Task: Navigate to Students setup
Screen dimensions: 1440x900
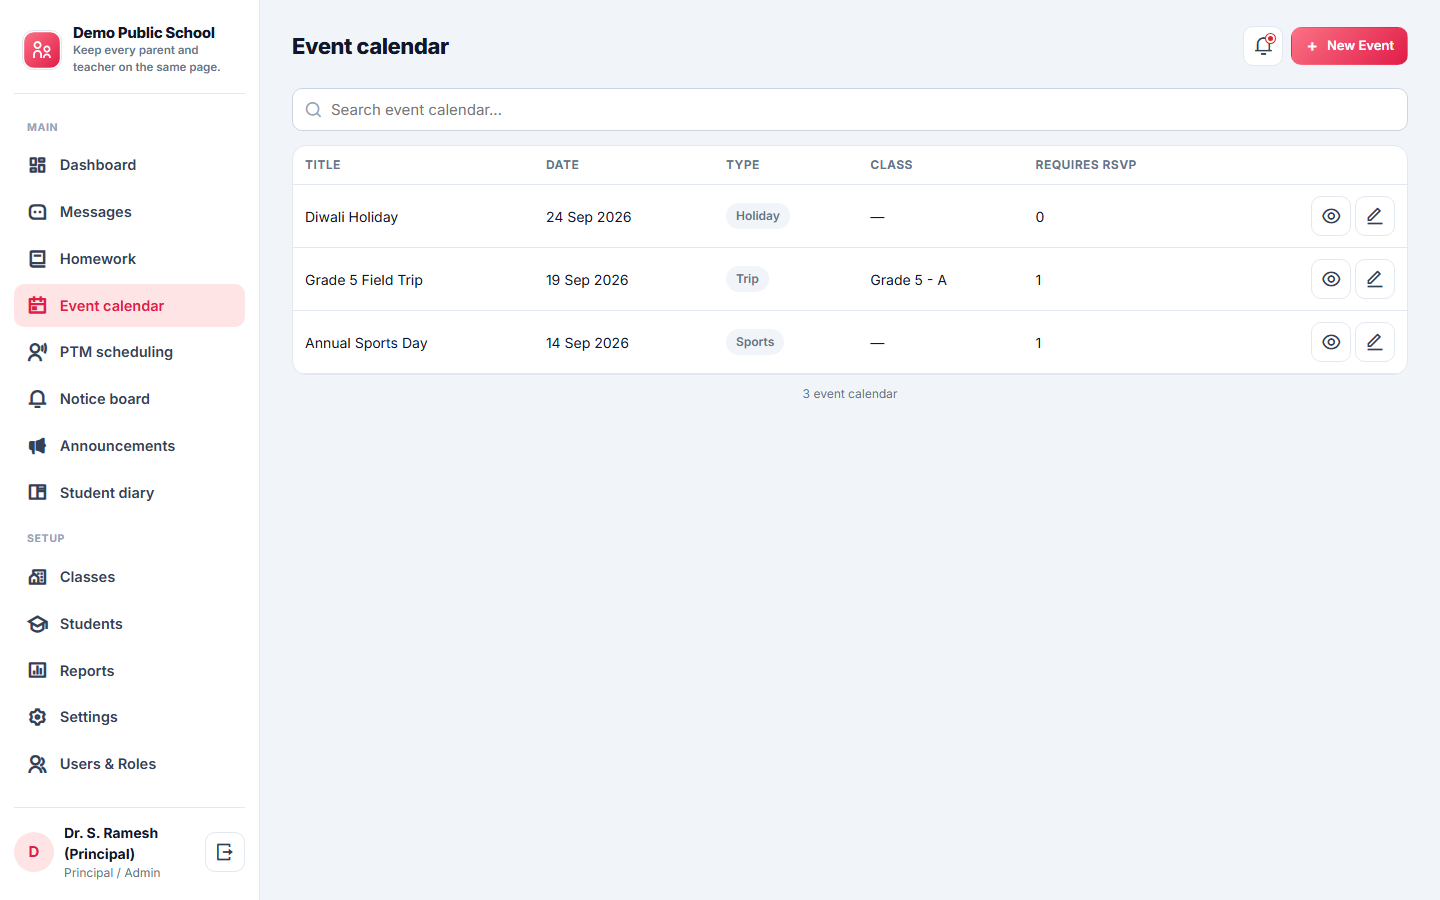Action: click(130, 624)
